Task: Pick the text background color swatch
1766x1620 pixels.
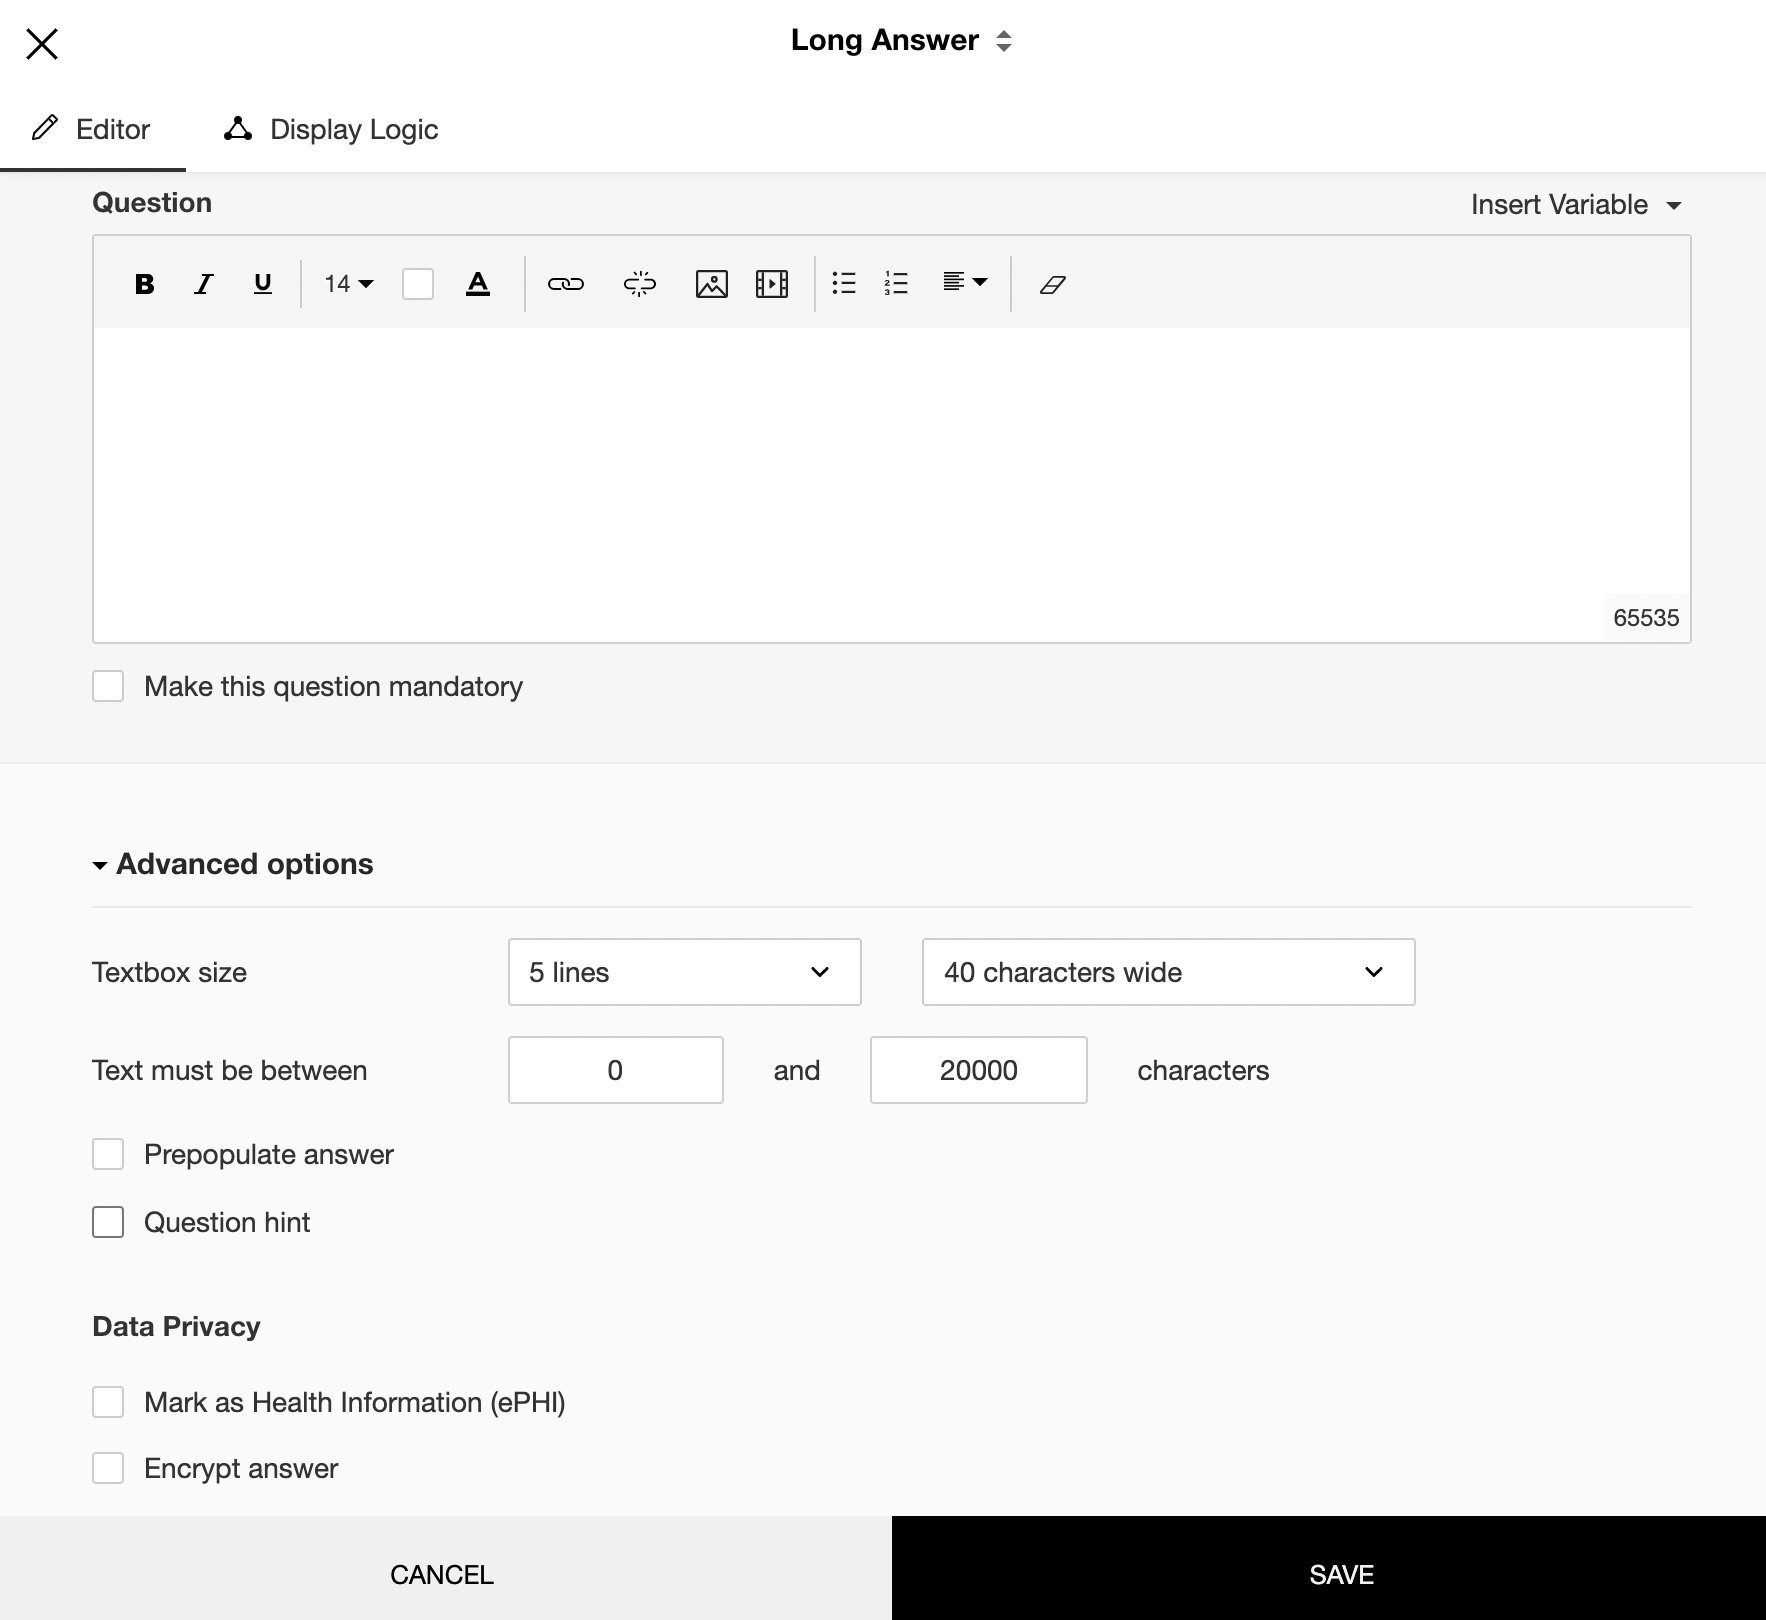Action: pyautogui.click(x=418, y=284)
